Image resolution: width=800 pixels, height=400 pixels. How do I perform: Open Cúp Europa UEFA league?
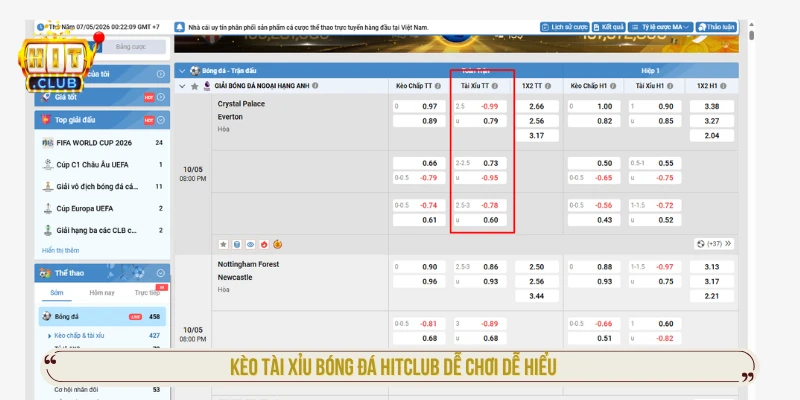102,209
